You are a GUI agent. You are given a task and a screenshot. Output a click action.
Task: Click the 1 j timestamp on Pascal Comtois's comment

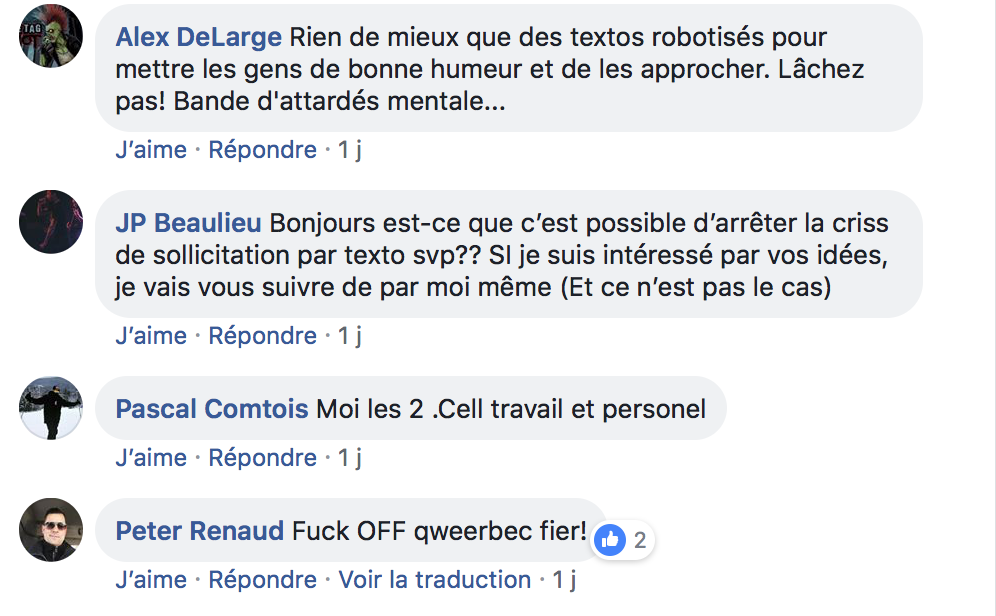pyautogui.click(x=349, y=458)
